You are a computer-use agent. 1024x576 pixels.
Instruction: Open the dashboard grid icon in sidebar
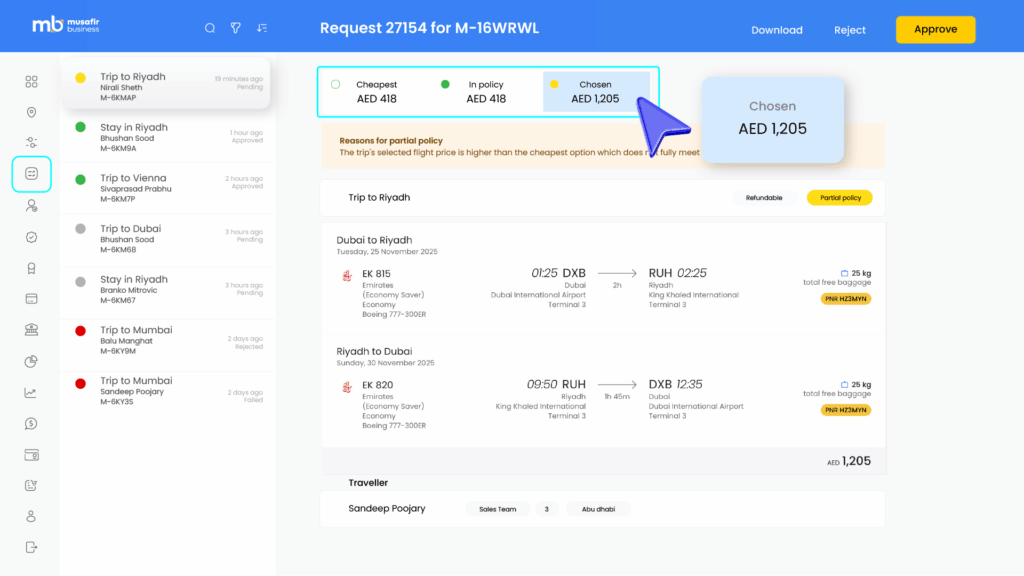[31, 82]
